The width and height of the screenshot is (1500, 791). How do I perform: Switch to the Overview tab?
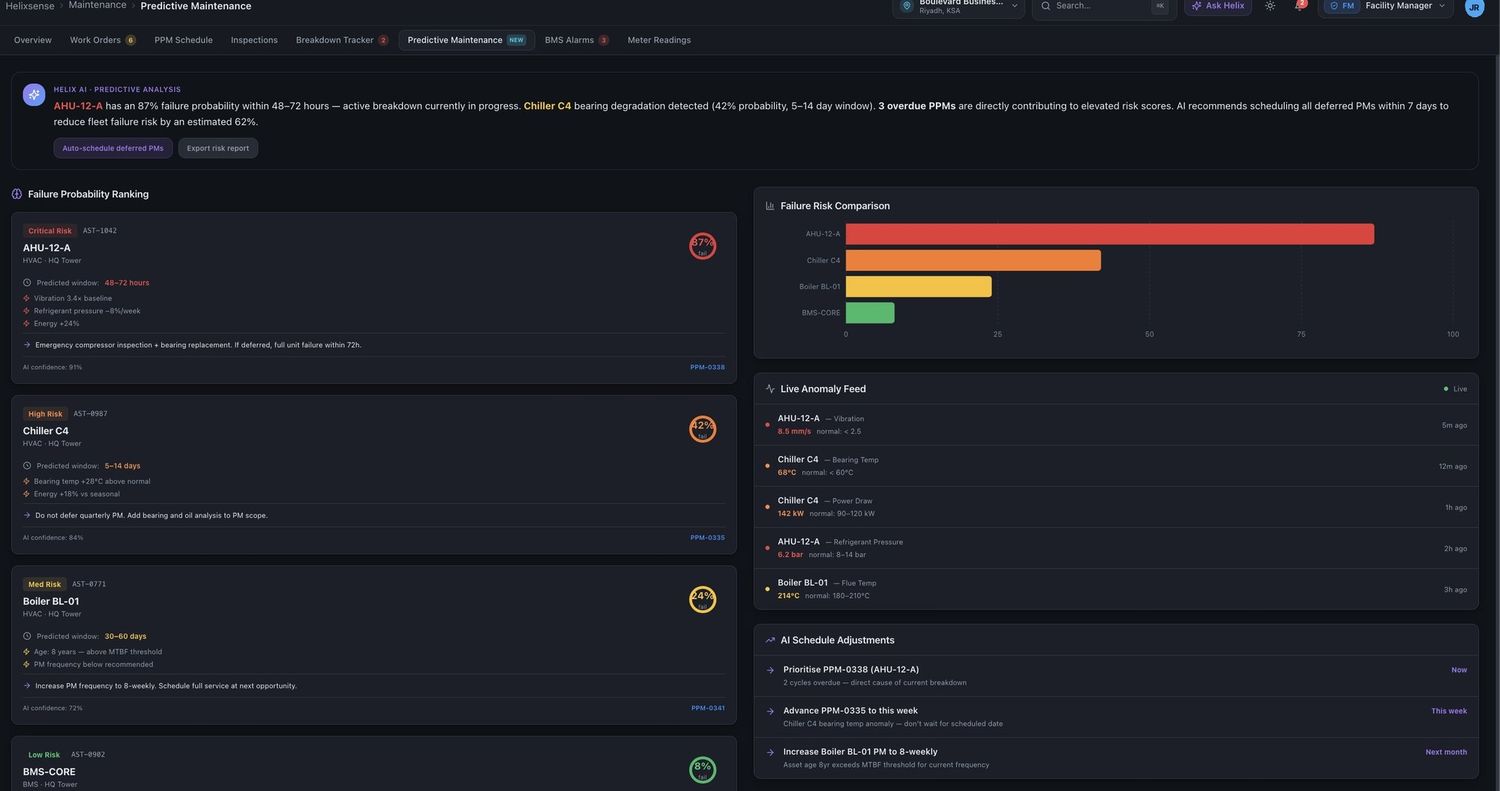(33, 40)
